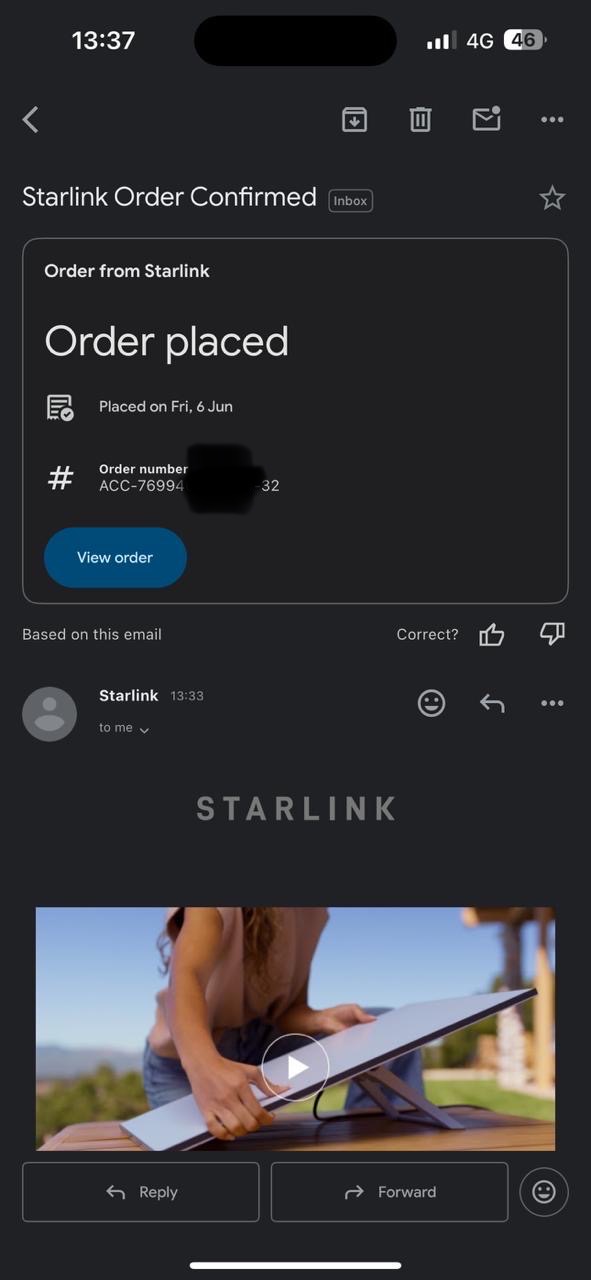Screen dimensions: 591x1280
Task: Star the Starlink Order Confirmed email
Action: 552,198
